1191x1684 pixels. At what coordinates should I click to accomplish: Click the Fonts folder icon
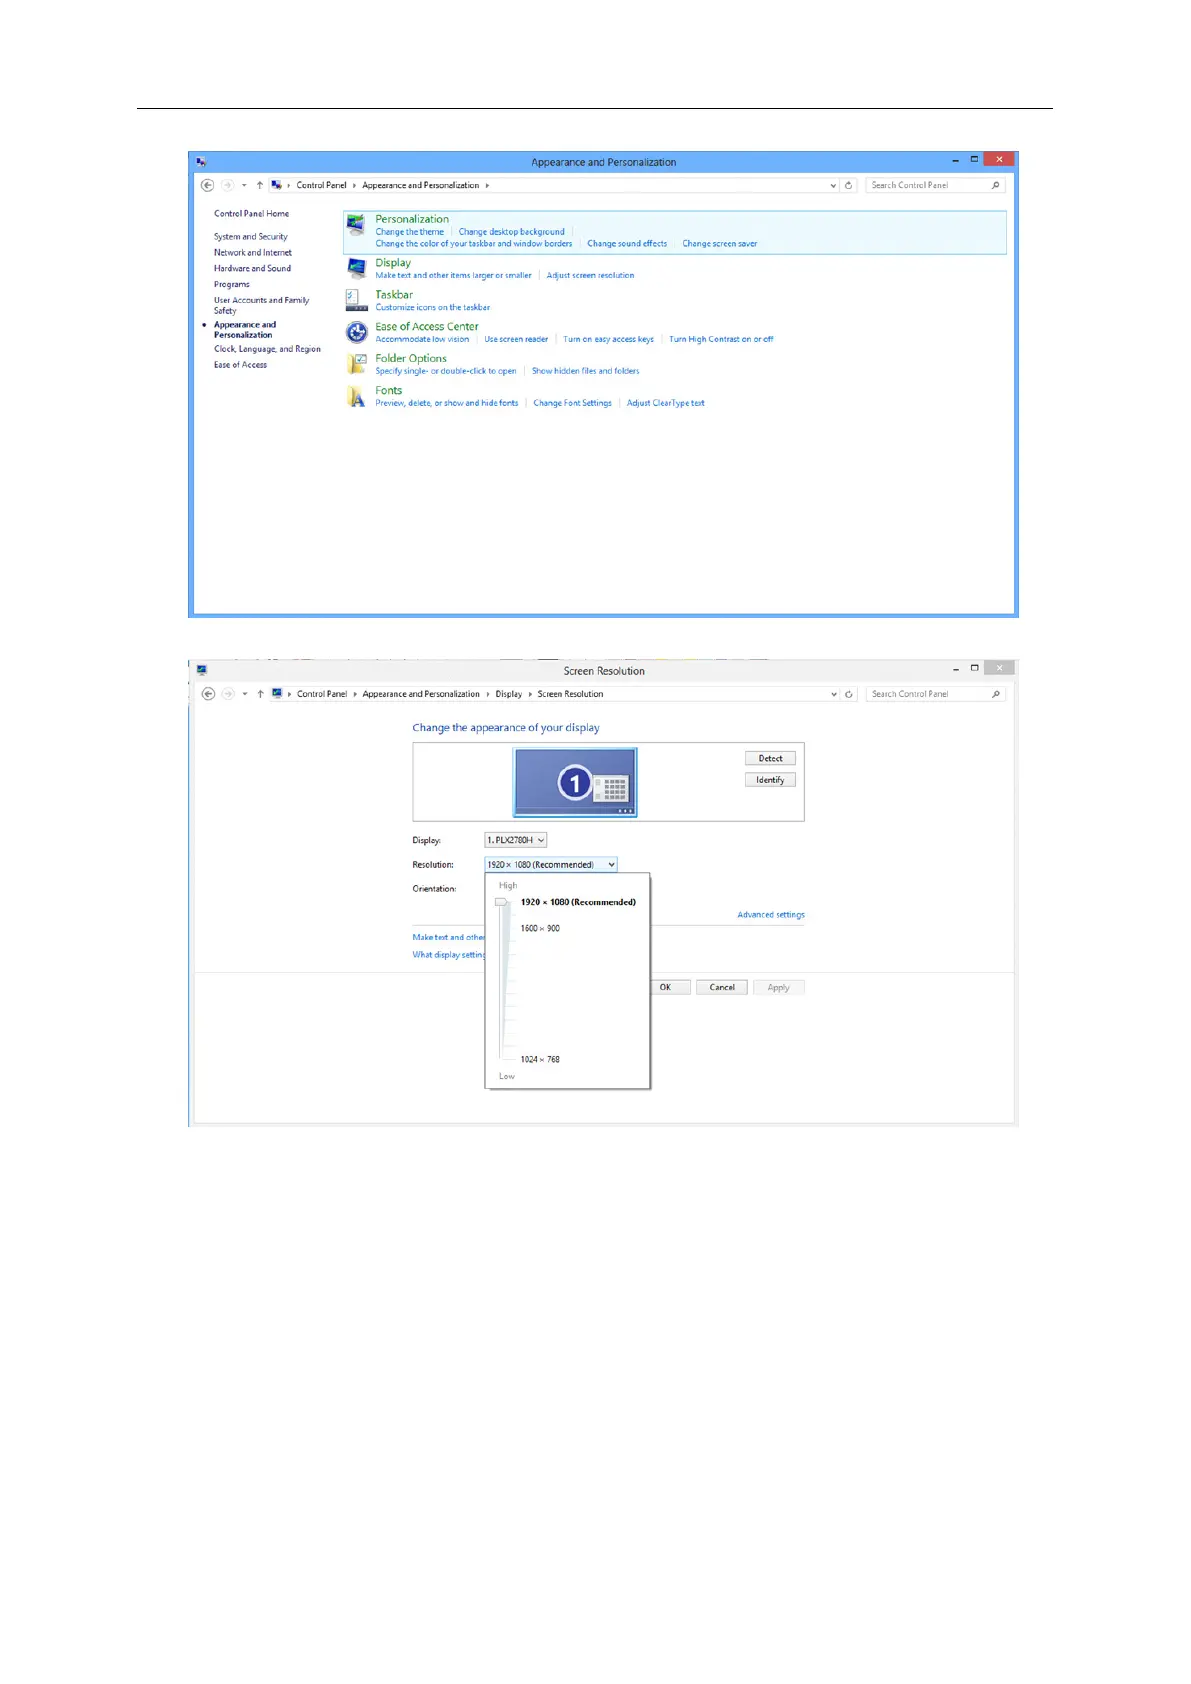click(x=356, y=397)
